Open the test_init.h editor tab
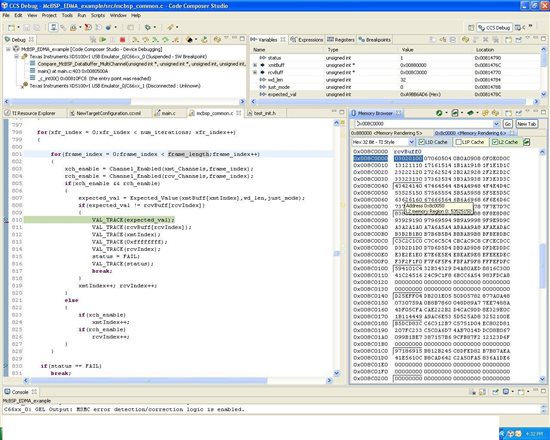This screenshot has height=440, width=550. pyautogui.click(x=265, y=113)
